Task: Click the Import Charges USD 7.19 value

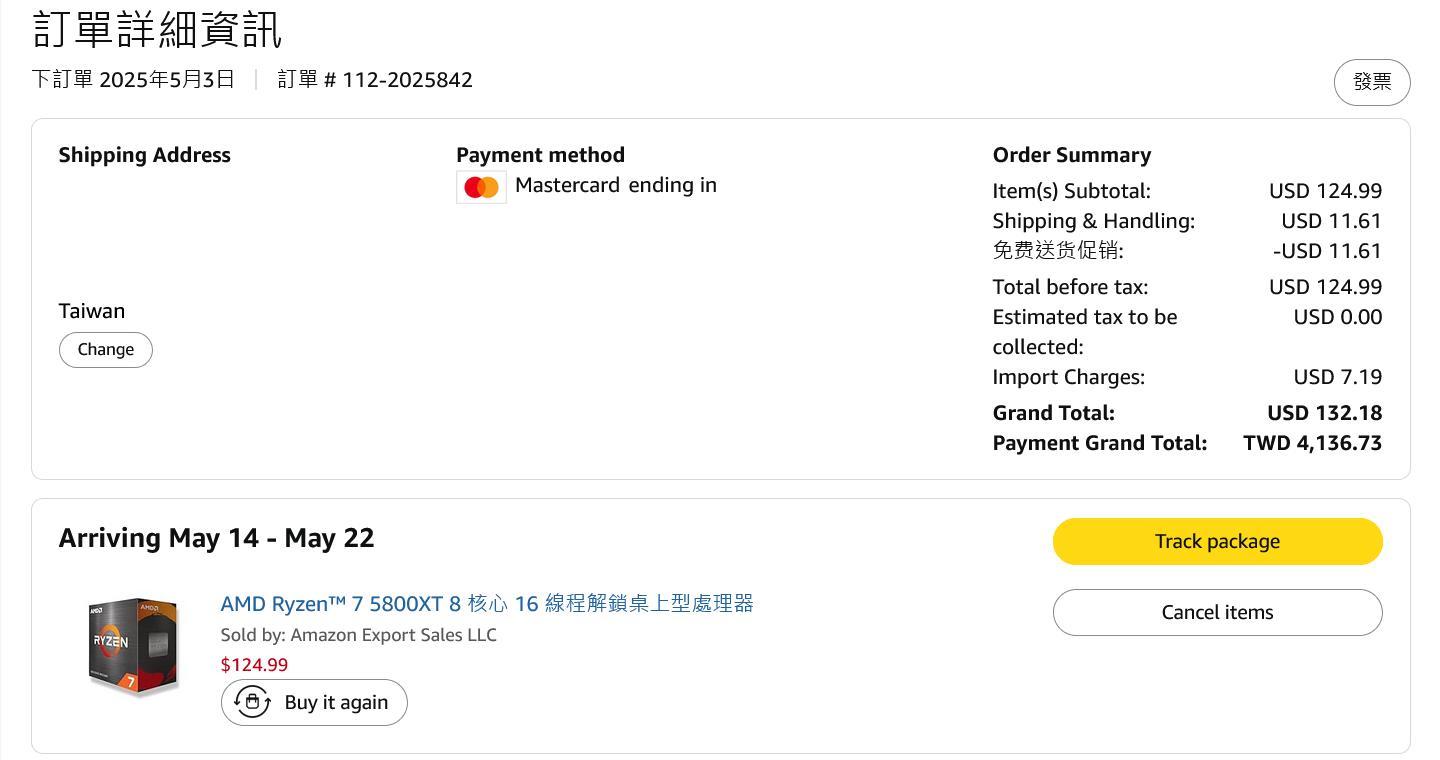Action: (x=1337, y=377)
